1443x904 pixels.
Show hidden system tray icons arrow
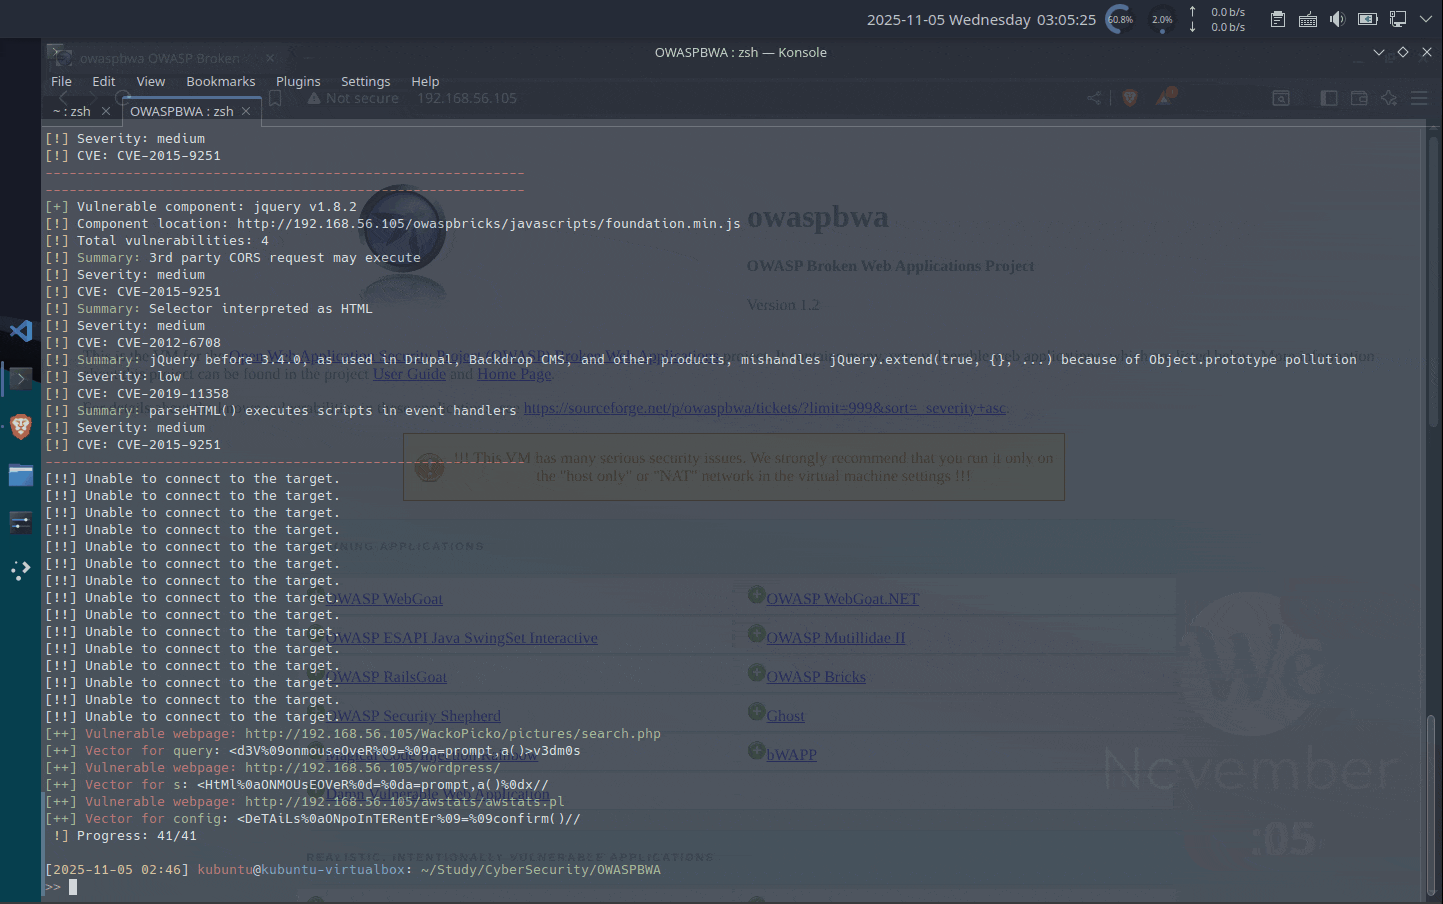1426,19
